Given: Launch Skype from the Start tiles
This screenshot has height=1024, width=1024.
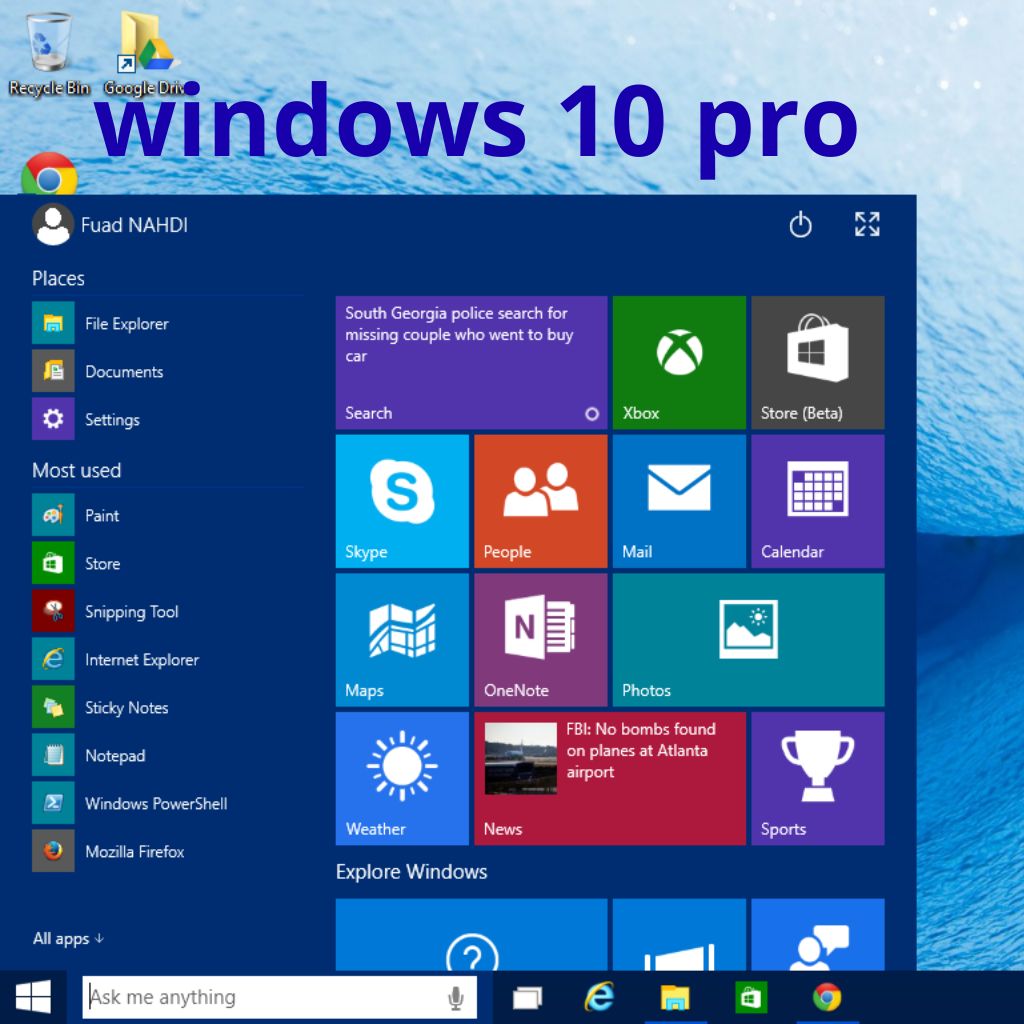Looking at the screenshot, I should (402, 501).
